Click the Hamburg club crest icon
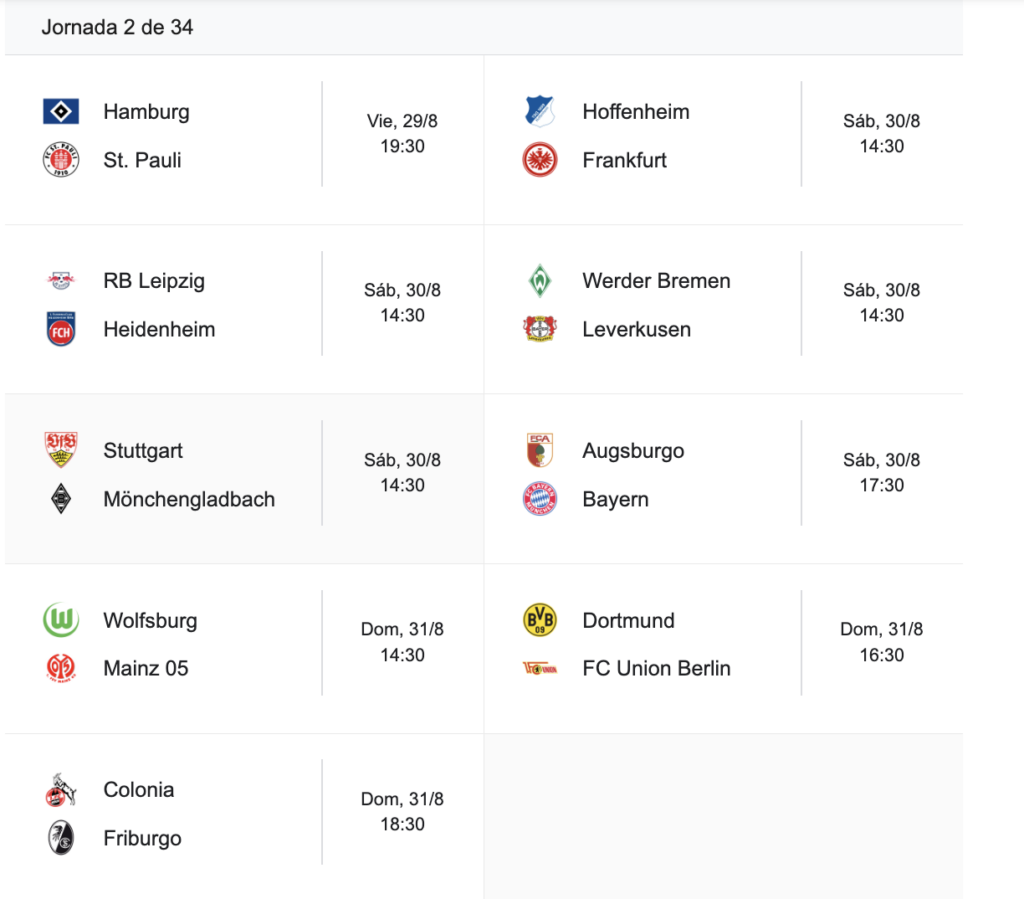The width and height of the screenshot is (1024, 899). [61, 112]
